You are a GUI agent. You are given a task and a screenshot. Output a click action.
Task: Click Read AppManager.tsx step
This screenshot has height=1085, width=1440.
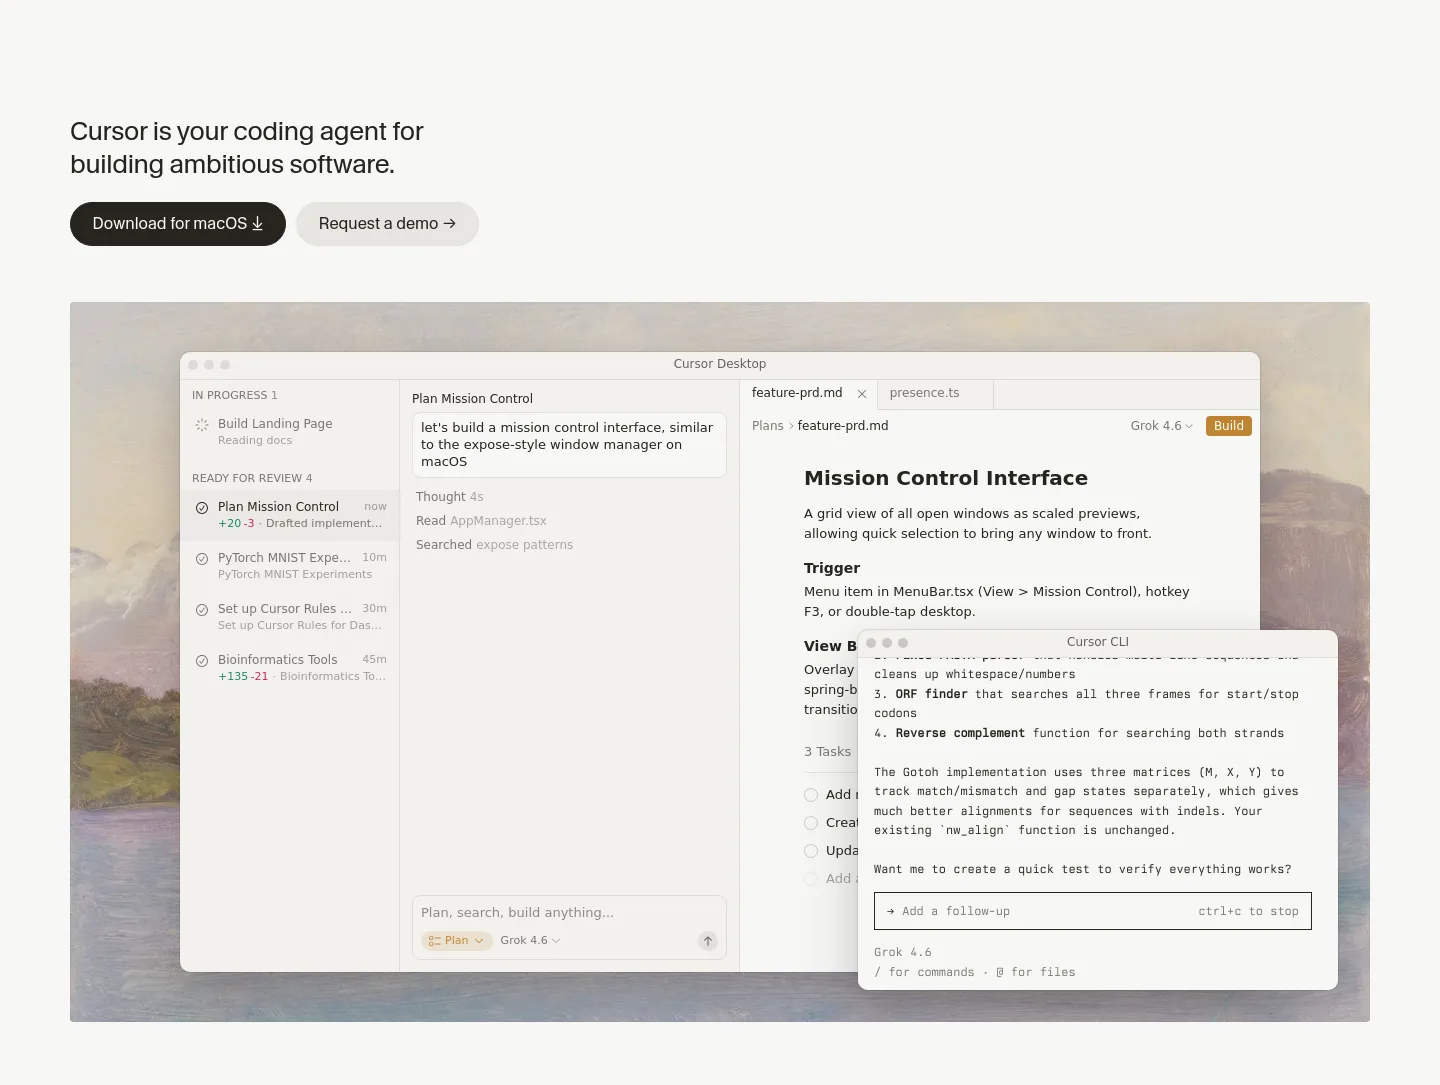481,521
